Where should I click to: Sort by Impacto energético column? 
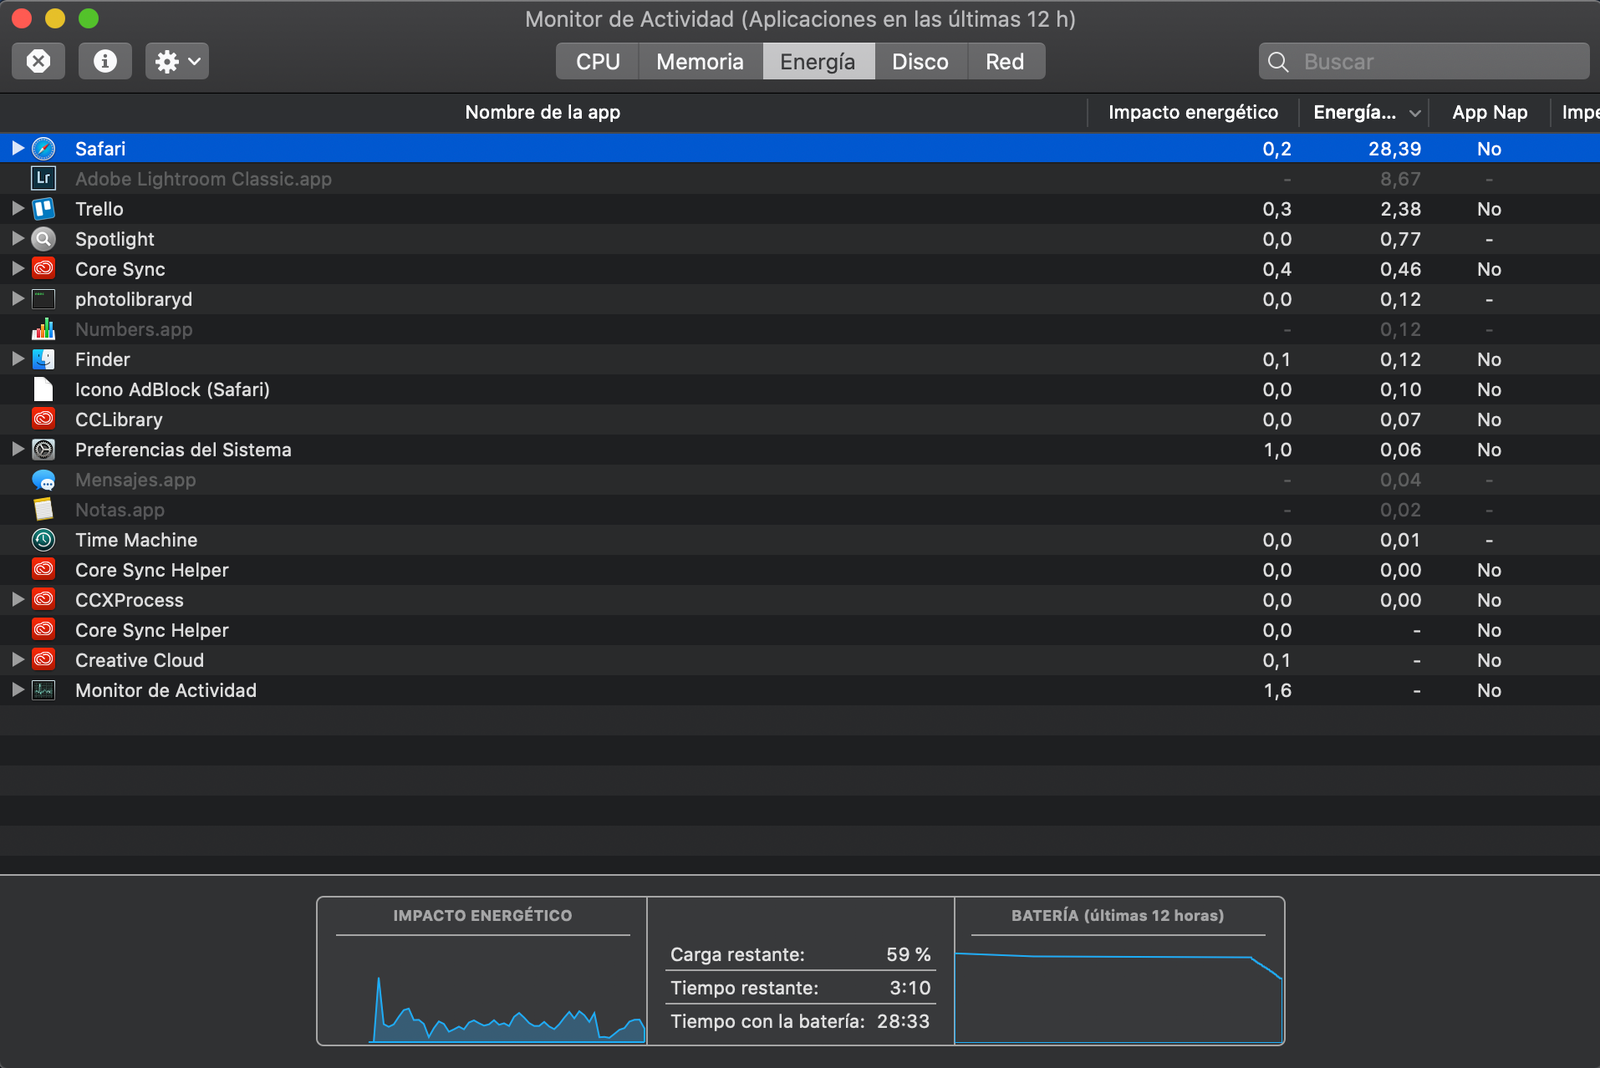1193,112
